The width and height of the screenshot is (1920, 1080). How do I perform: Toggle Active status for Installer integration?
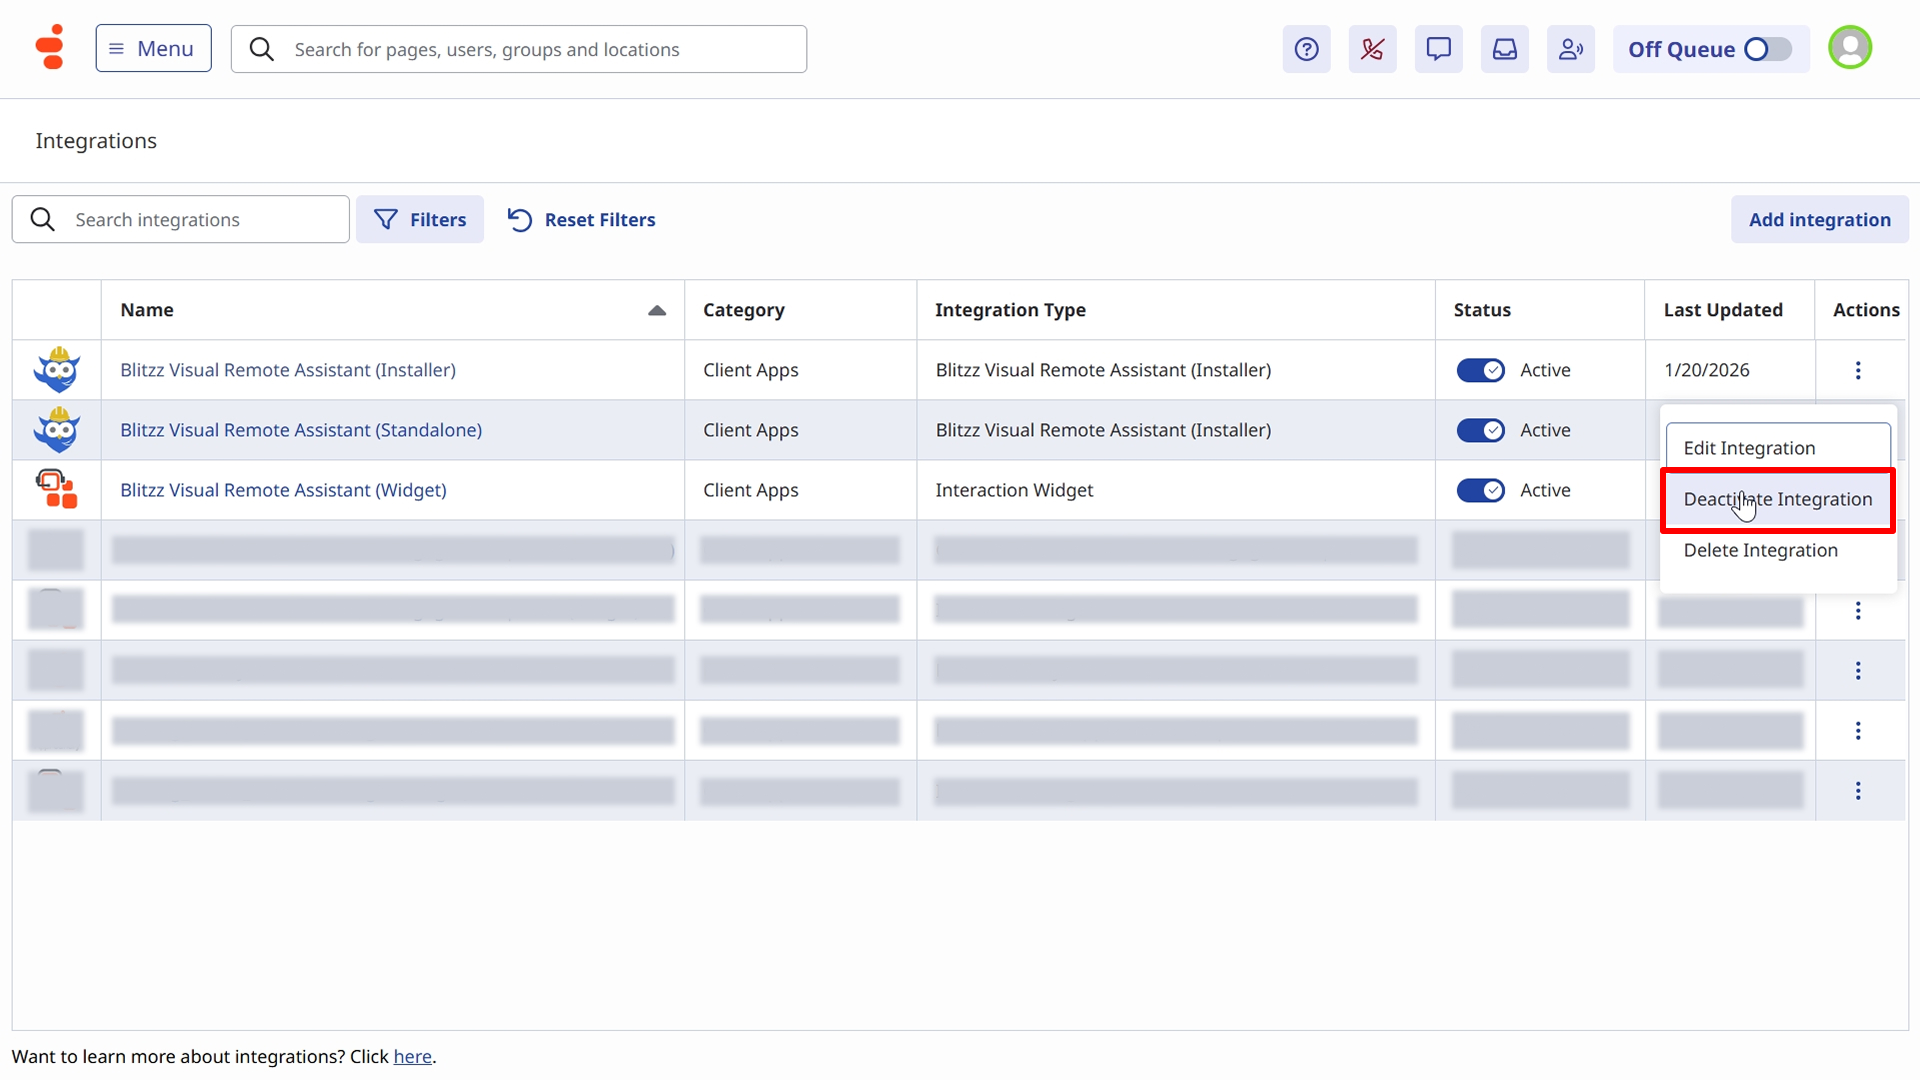pos(1480,370)
